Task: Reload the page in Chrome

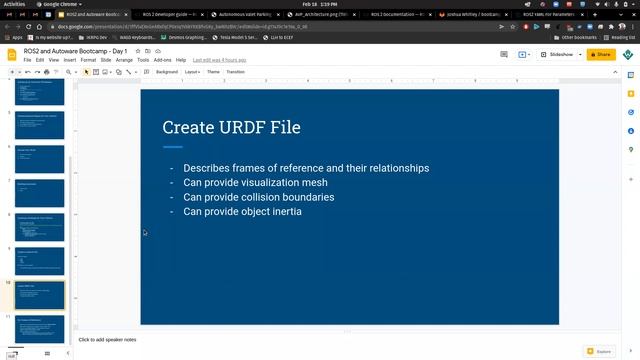Action: 28,27
